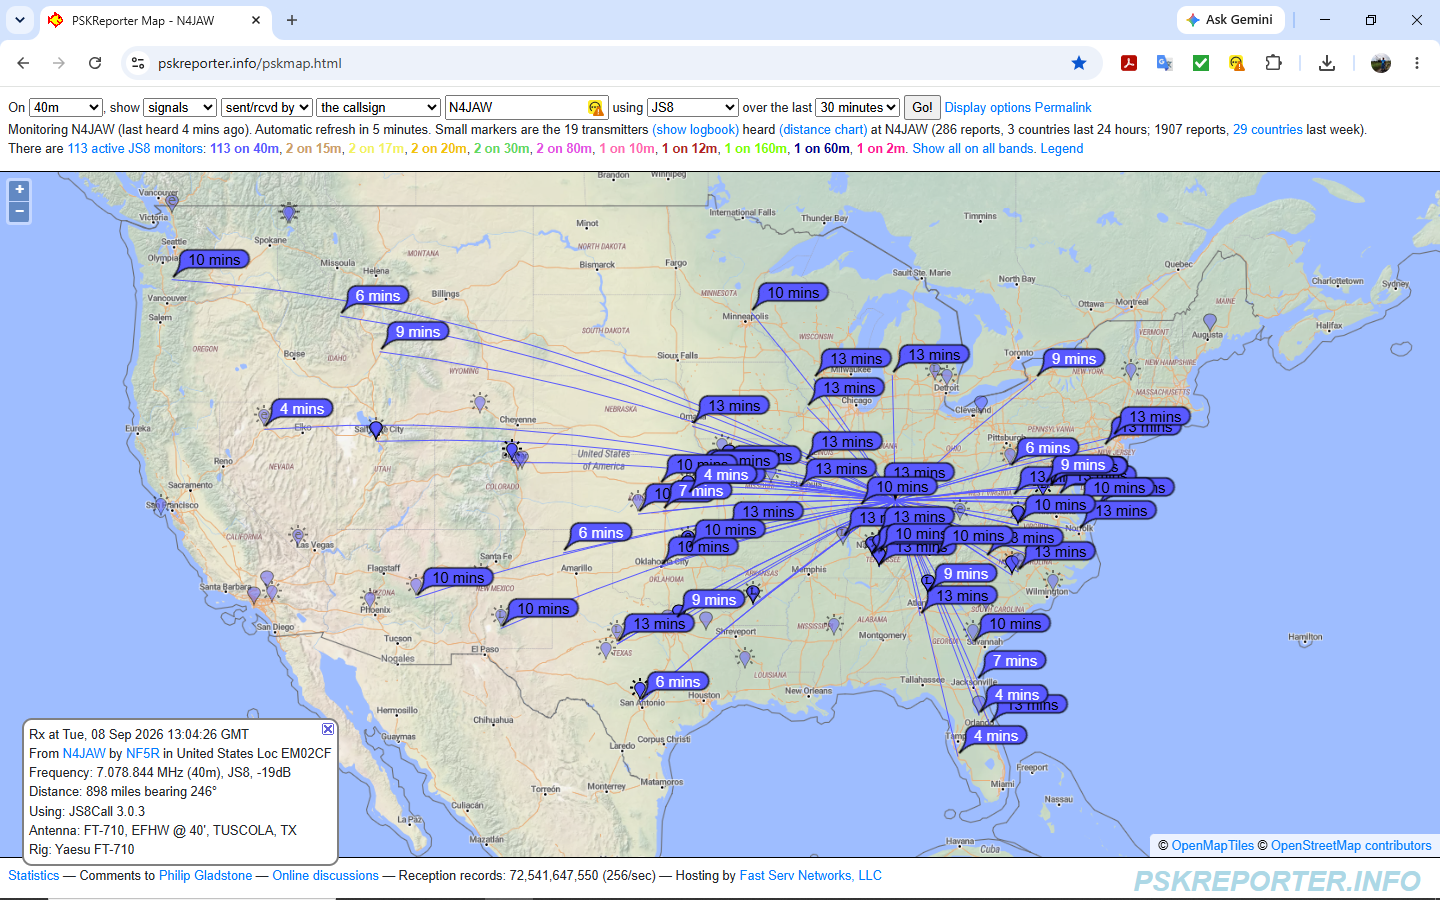Open a new browser tab
Image resolution: width=1440 pixels, height=900 pixels.
coord(292,20)
